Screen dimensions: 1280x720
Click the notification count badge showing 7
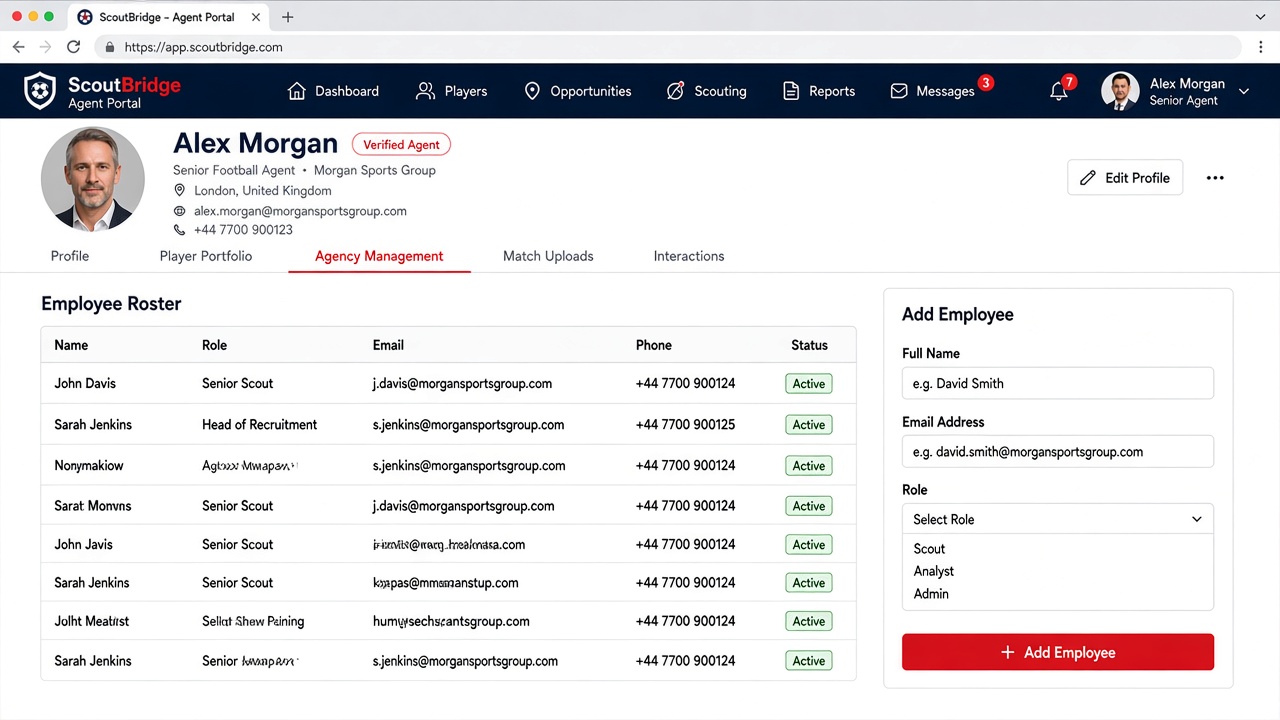tap(1070, 82)
